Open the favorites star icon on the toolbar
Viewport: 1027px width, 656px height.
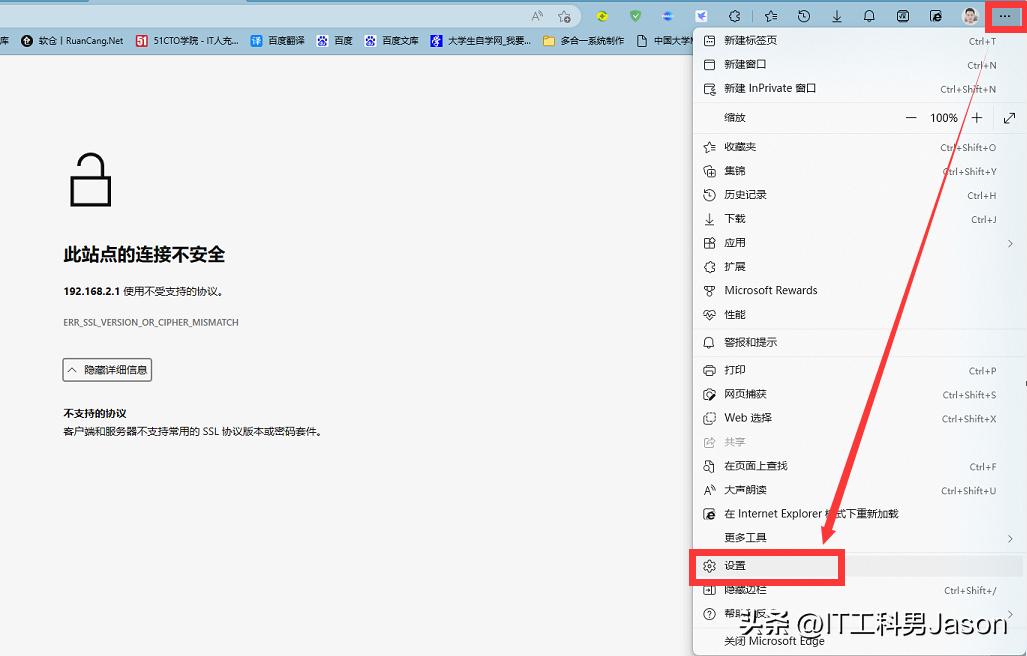[770, 15]
